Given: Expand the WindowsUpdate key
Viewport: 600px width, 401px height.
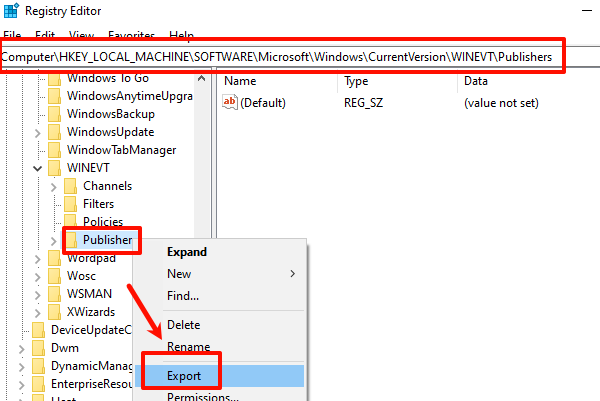Looking at the screenshot, I should pos(38,133).
